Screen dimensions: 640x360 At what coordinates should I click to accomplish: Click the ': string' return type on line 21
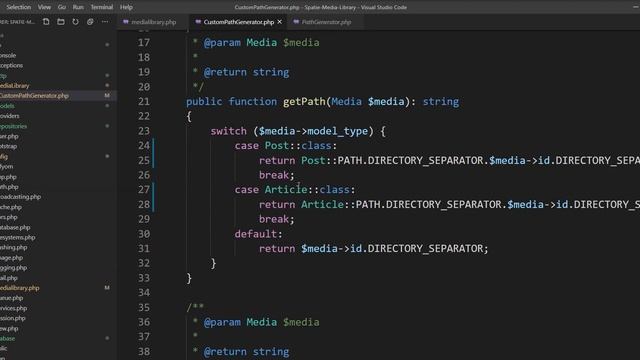[435, 102]
